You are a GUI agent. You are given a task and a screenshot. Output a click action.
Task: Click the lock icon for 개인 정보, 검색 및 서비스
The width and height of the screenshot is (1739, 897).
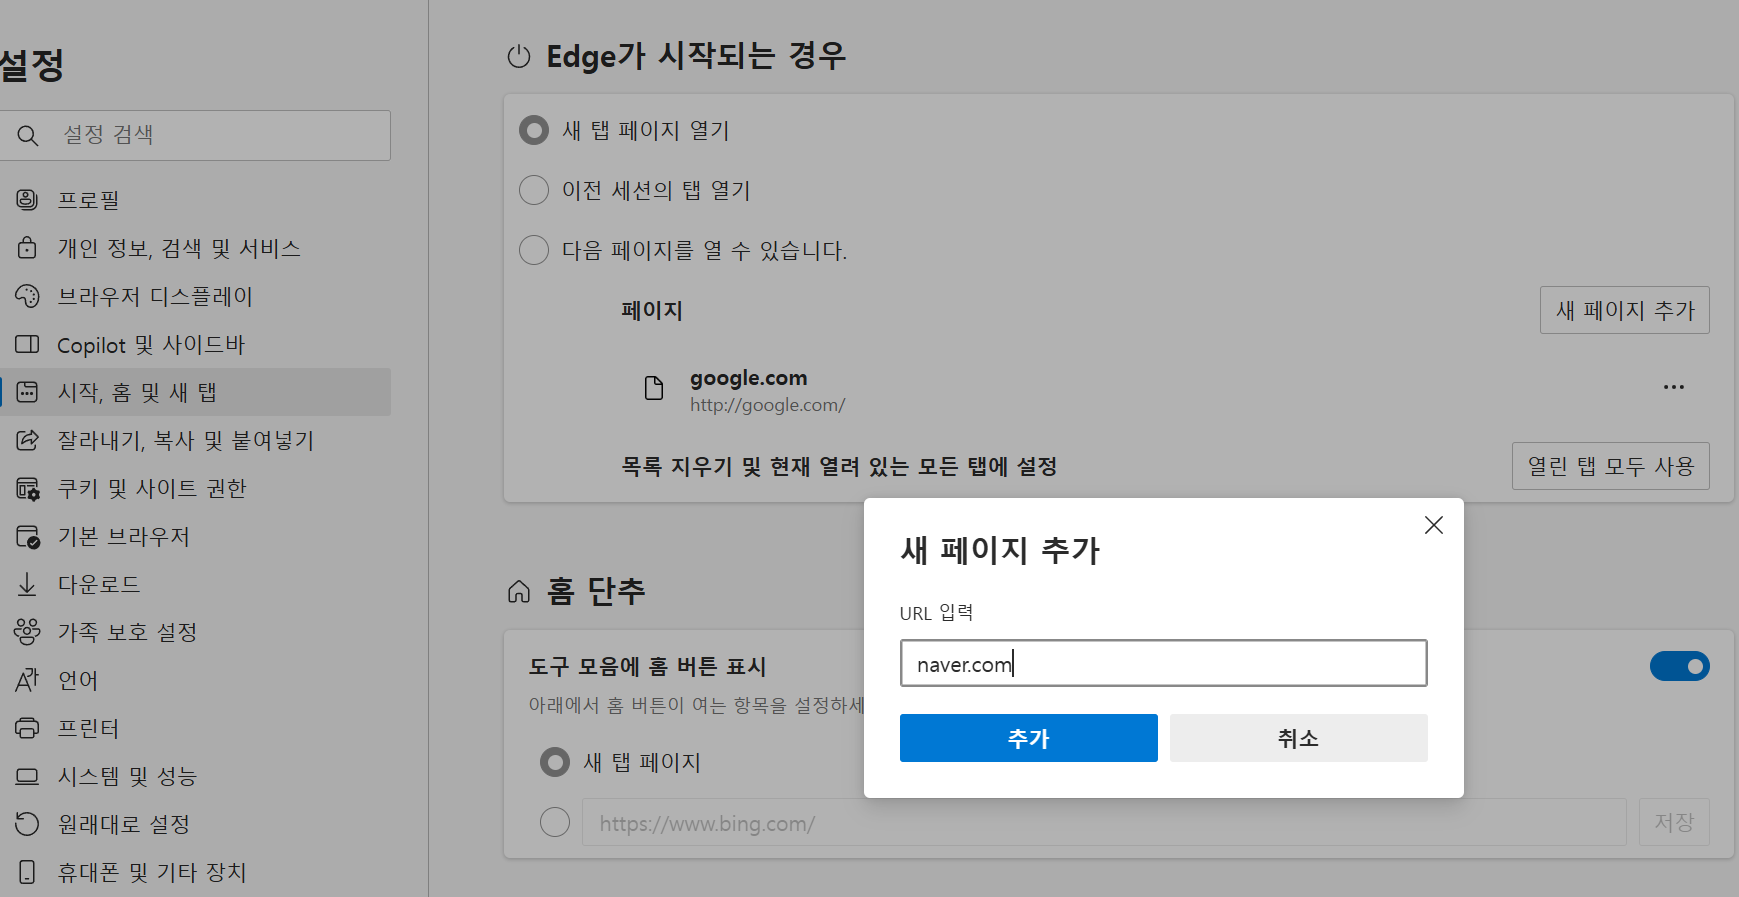click(27, 248)
